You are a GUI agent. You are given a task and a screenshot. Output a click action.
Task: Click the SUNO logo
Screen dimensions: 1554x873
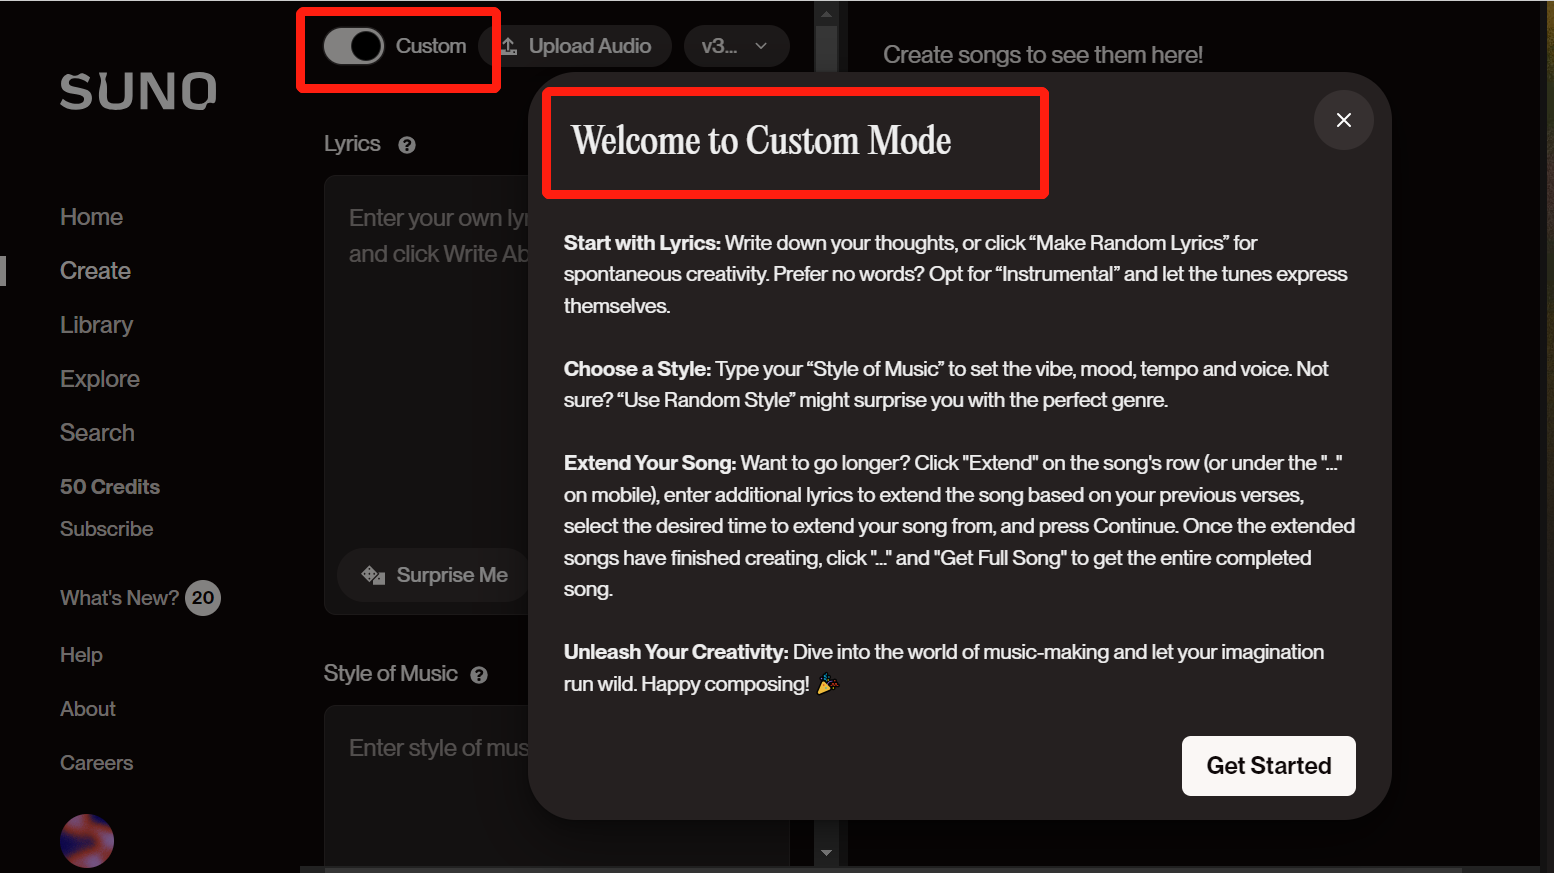tap(138, 91)
